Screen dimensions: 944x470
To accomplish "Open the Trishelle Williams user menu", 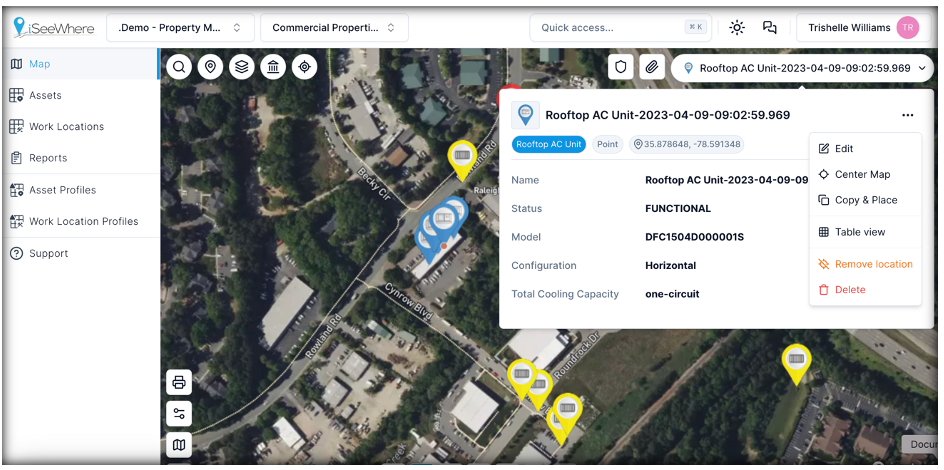I will click(863, 28).
